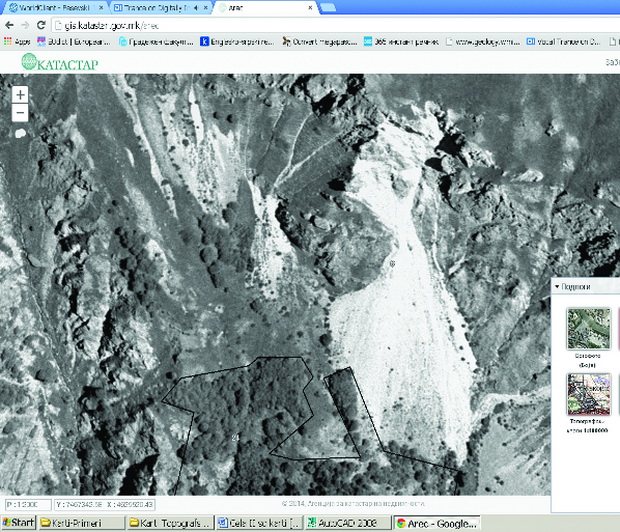The width and height of the screenshot is (620, 532).
Task: Zoom out on the map with minus button
Action: [x=20, y=113]
